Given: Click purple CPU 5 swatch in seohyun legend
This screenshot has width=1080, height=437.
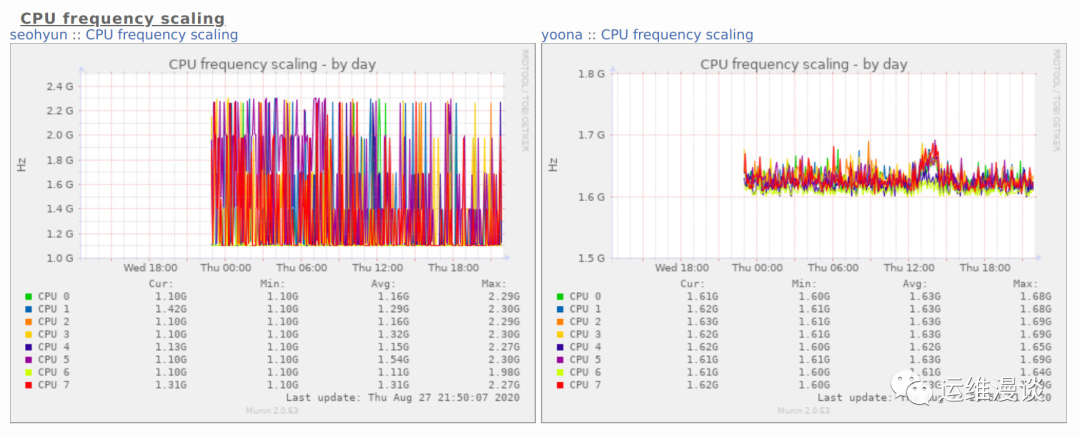Looking at the screenshot, I should tap(28, 360).
